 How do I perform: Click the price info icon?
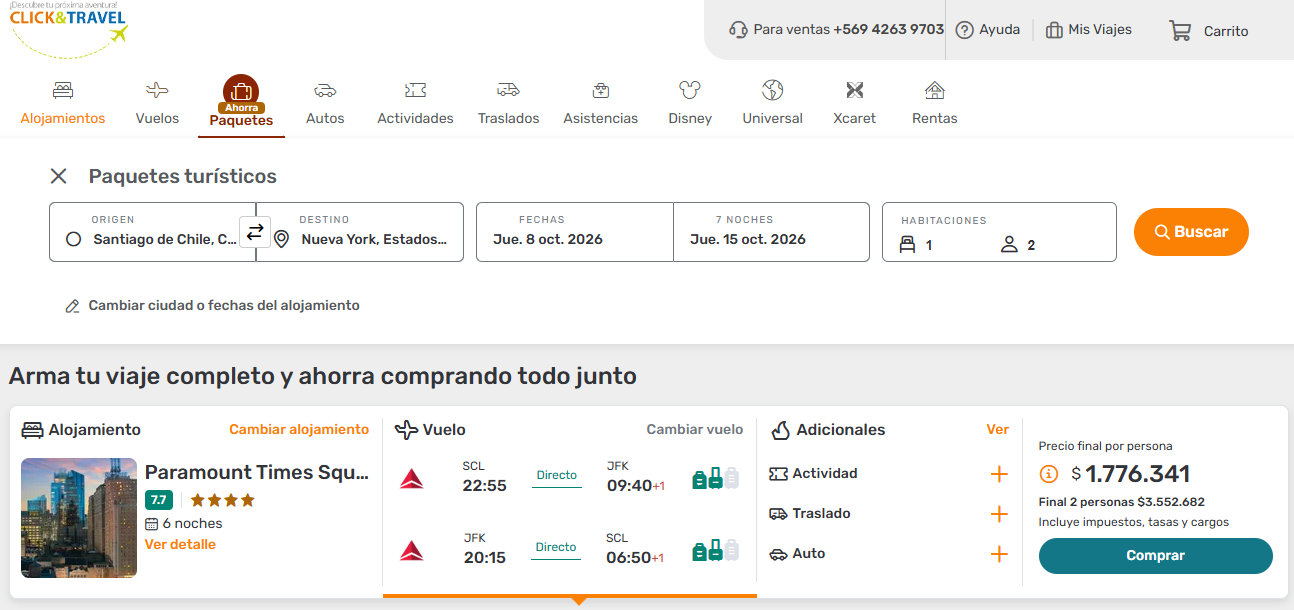1048,474
